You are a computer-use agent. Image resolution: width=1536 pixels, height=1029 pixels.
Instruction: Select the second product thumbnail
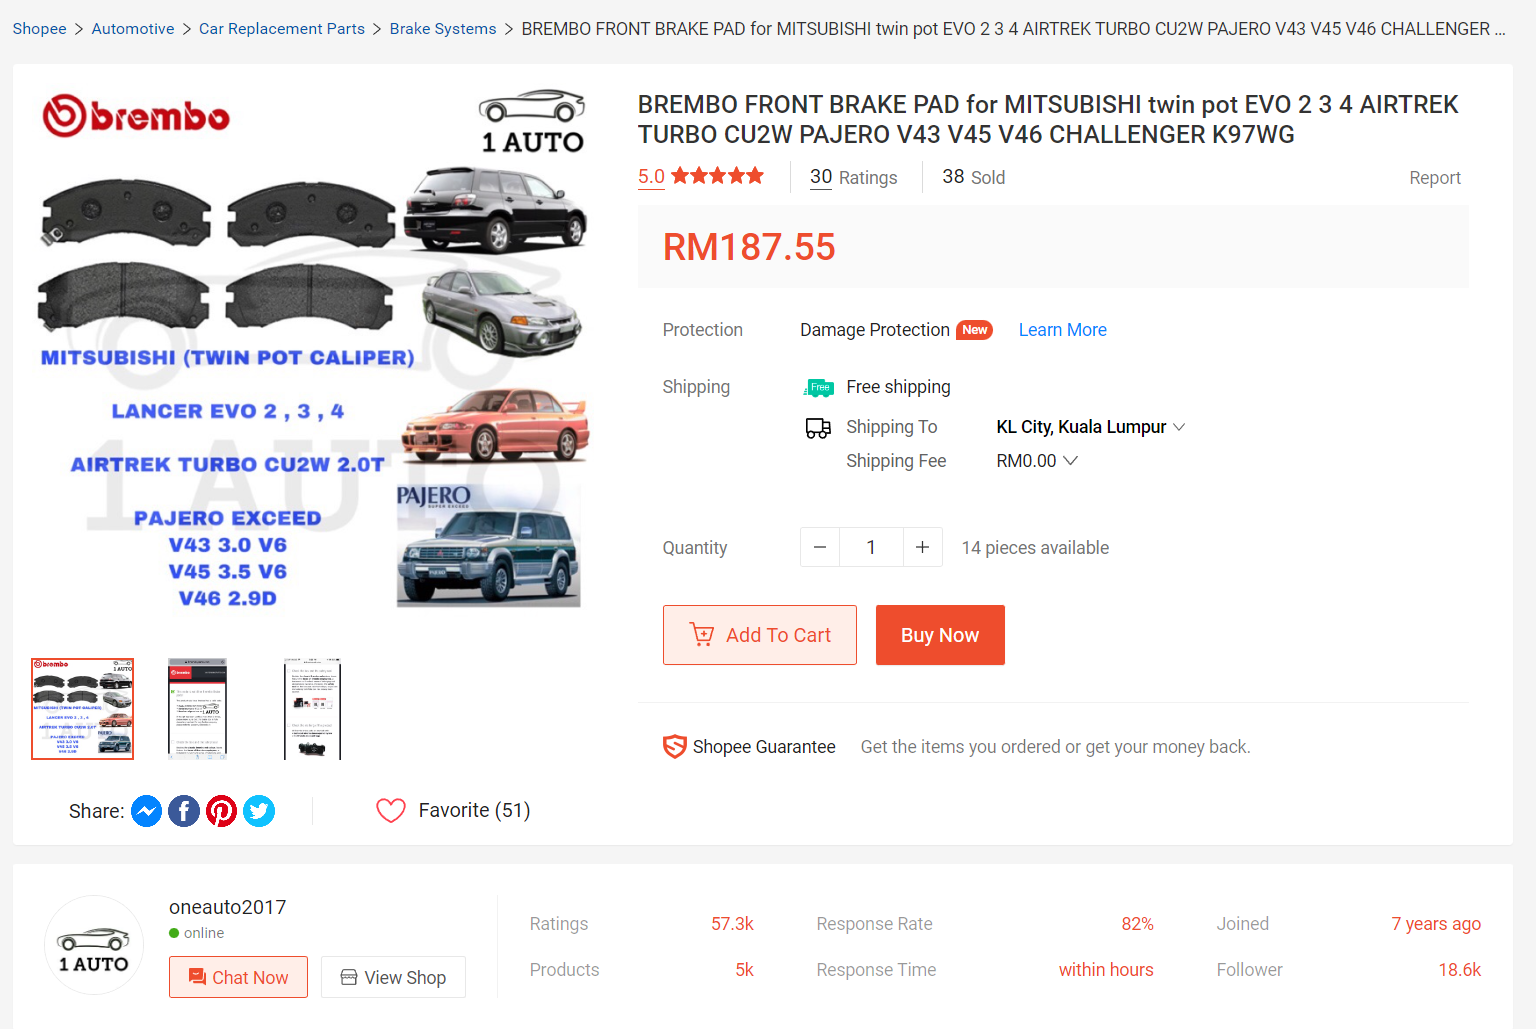point(197,709)
